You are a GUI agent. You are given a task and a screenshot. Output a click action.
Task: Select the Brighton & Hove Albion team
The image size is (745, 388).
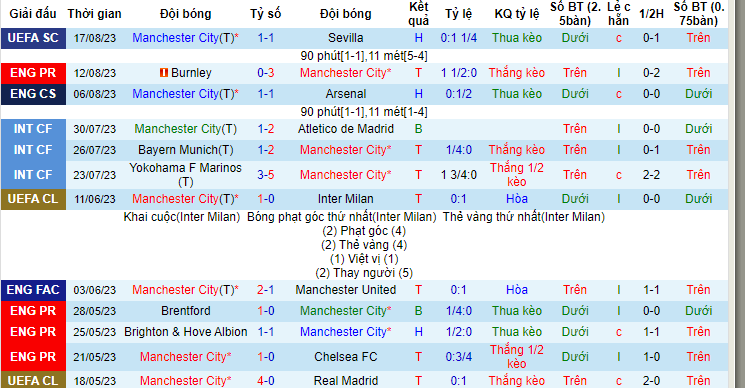point(186,331)
